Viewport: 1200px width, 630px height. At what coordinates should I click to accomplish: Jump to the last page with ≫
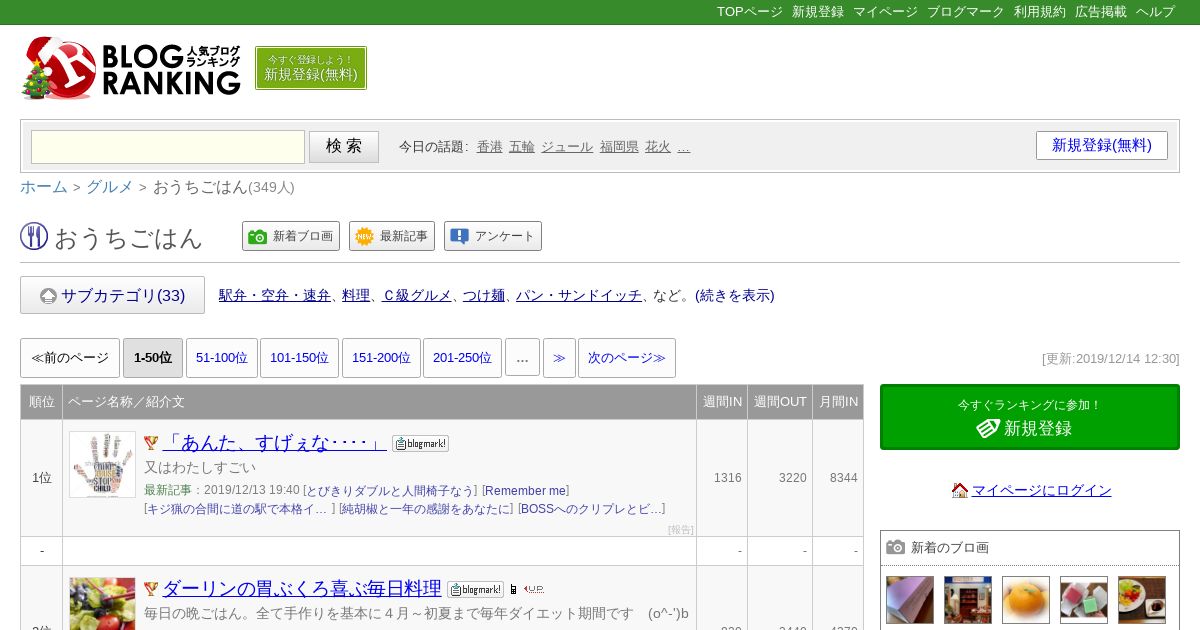[x=559, y=358]
